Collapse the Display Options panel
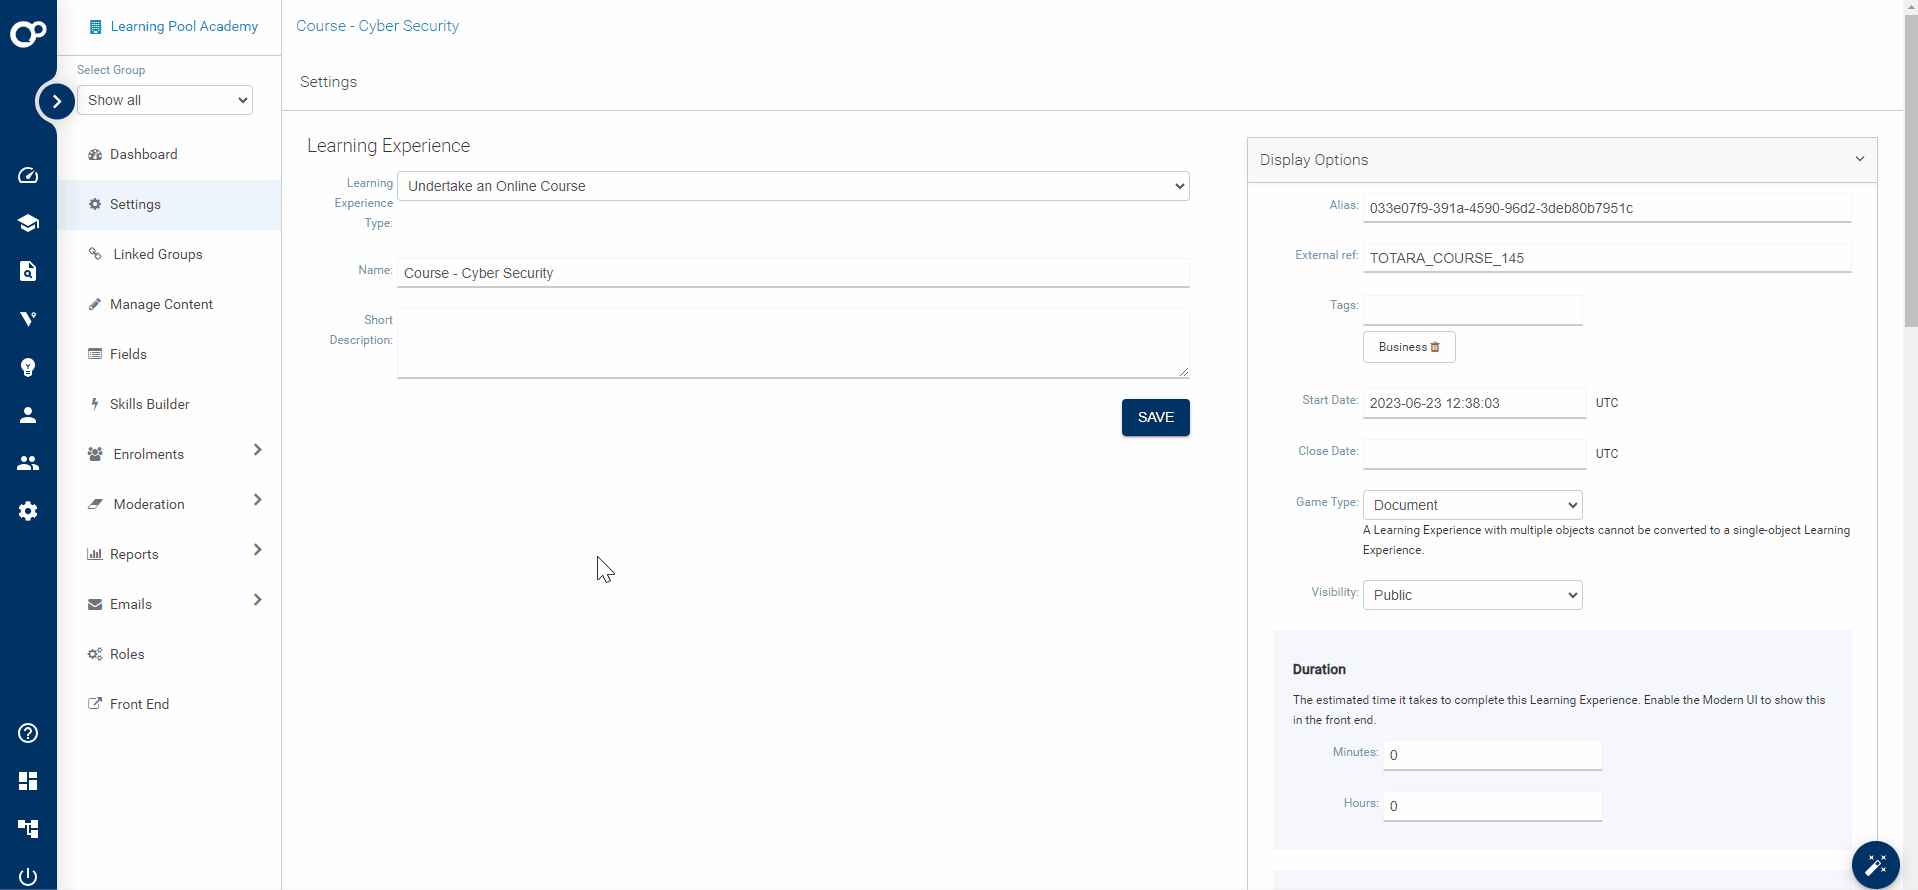1918x890 pixels. coord(1859,160)
